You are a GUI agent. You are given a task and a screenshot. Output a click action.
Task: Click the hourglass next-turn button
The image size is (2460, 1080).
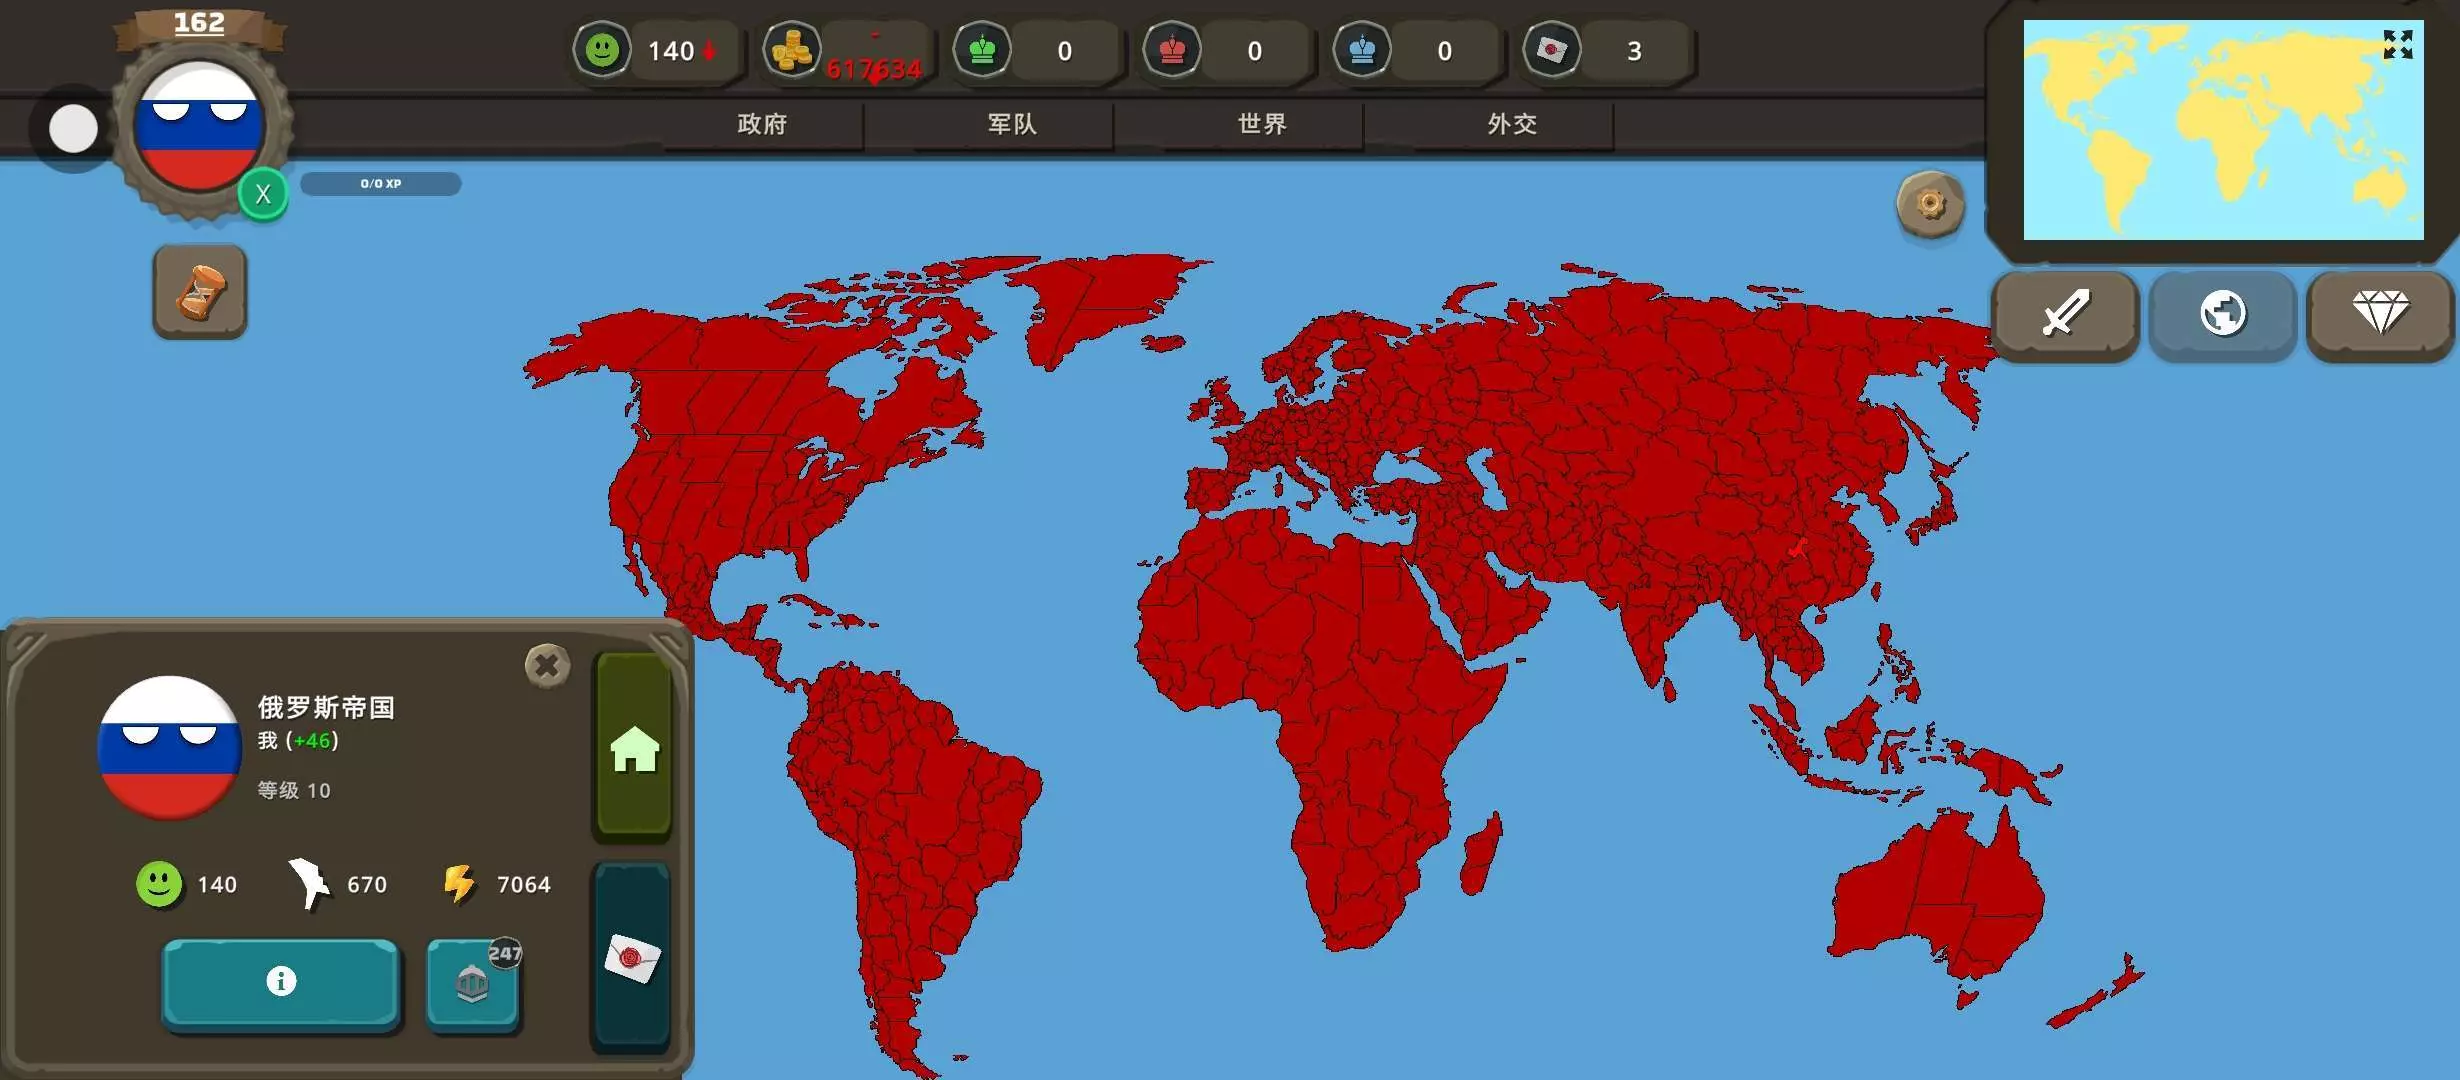[x=200, y=292]
